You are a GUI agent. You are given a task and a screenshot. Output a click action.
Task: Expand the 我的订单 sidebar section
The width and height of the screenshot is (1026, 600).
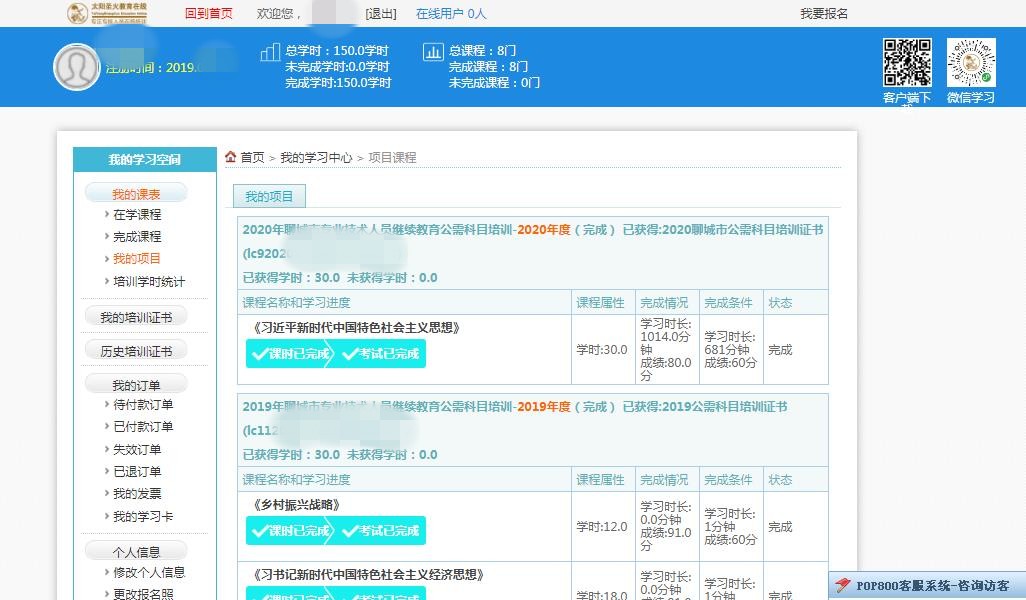(136, 385)
